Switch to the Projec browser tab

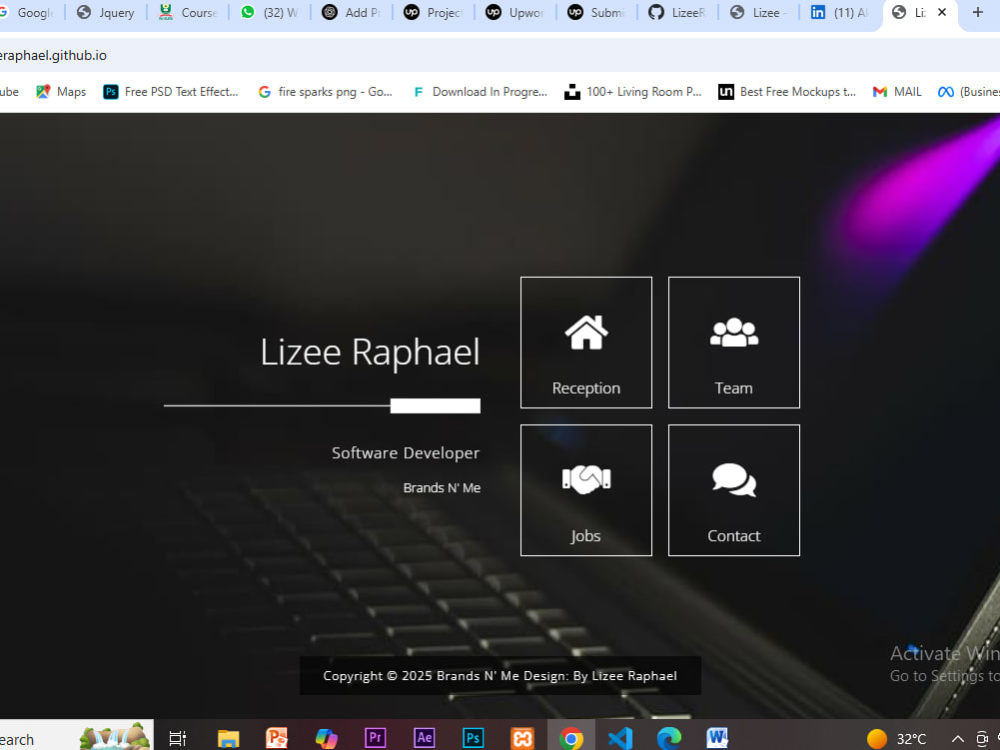pyautogui.click(x=433, y=13)
